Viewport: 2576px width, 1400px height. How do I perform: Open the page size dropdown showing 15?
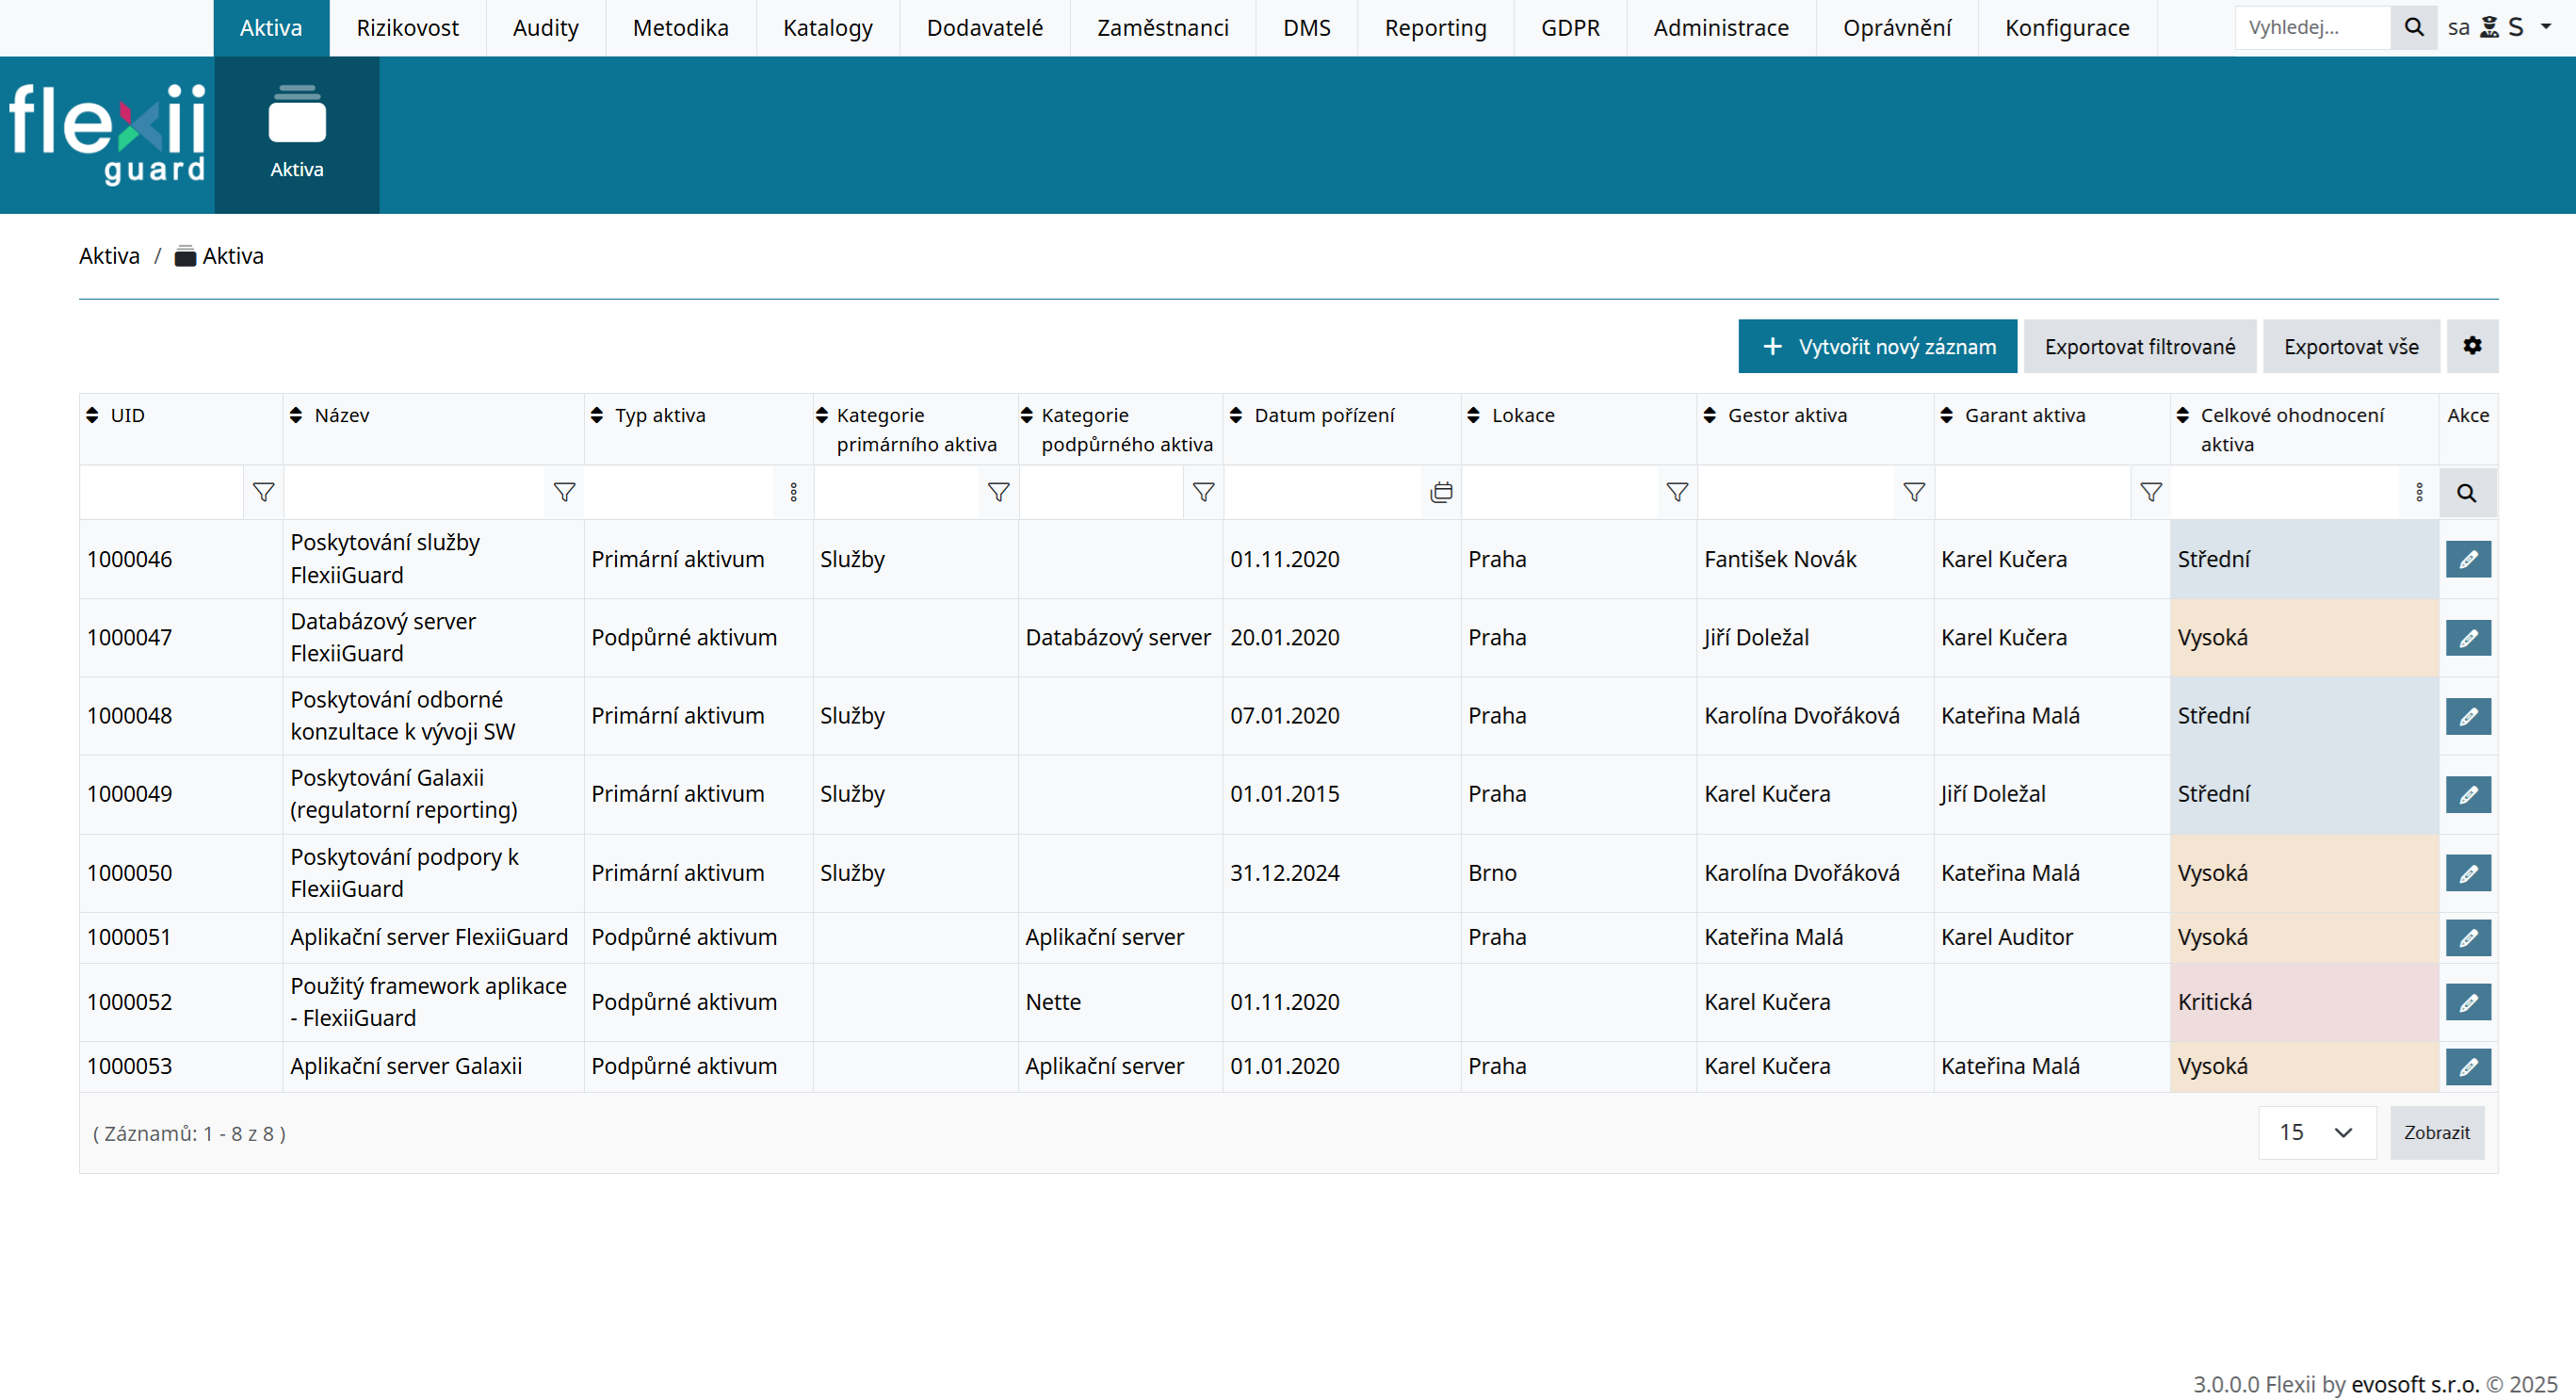click(x=2316, y=1132)
